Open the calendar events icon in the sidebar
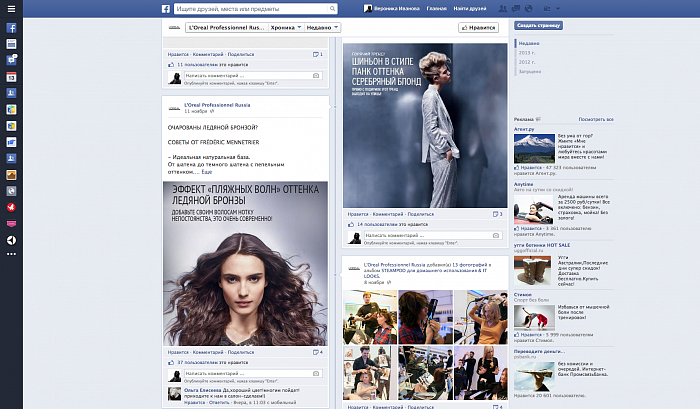Image resolution: width=700 pixels, height=409 pixels. pyautogui.click(x=11, y=77)
